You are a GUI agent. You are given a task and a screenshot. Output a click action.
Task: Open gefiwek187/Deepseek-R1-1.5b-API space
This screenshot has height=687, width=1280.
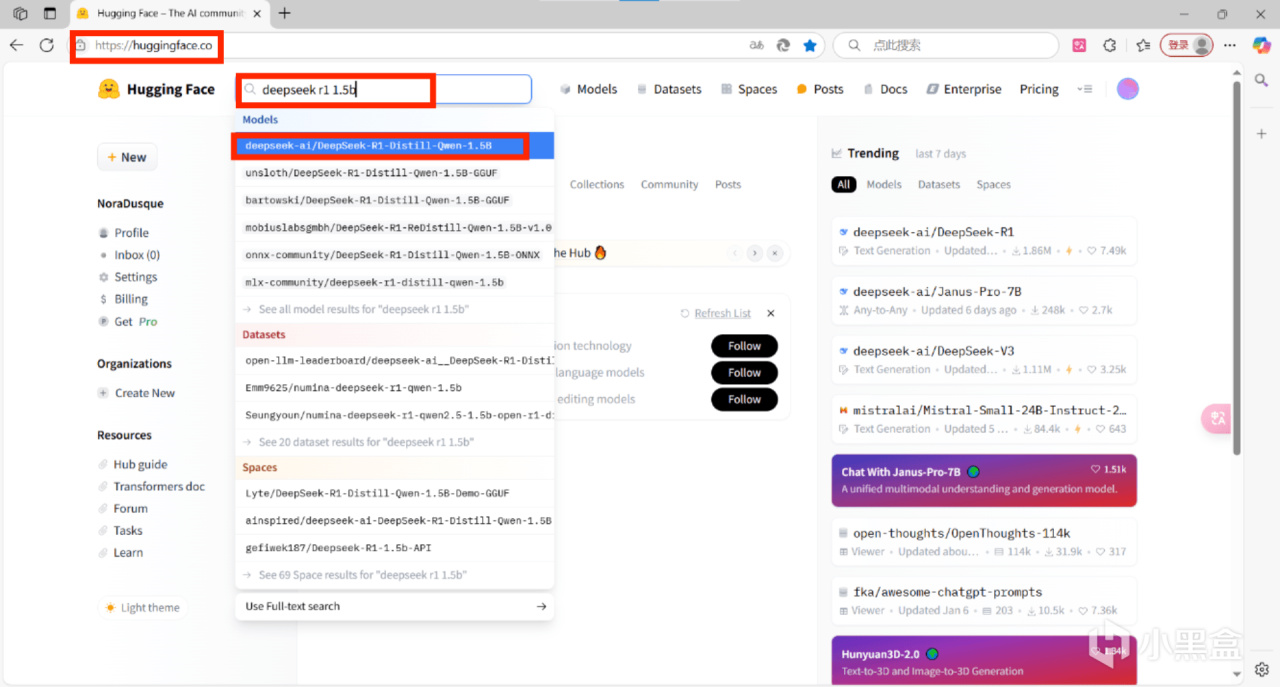tap(394, 548)
